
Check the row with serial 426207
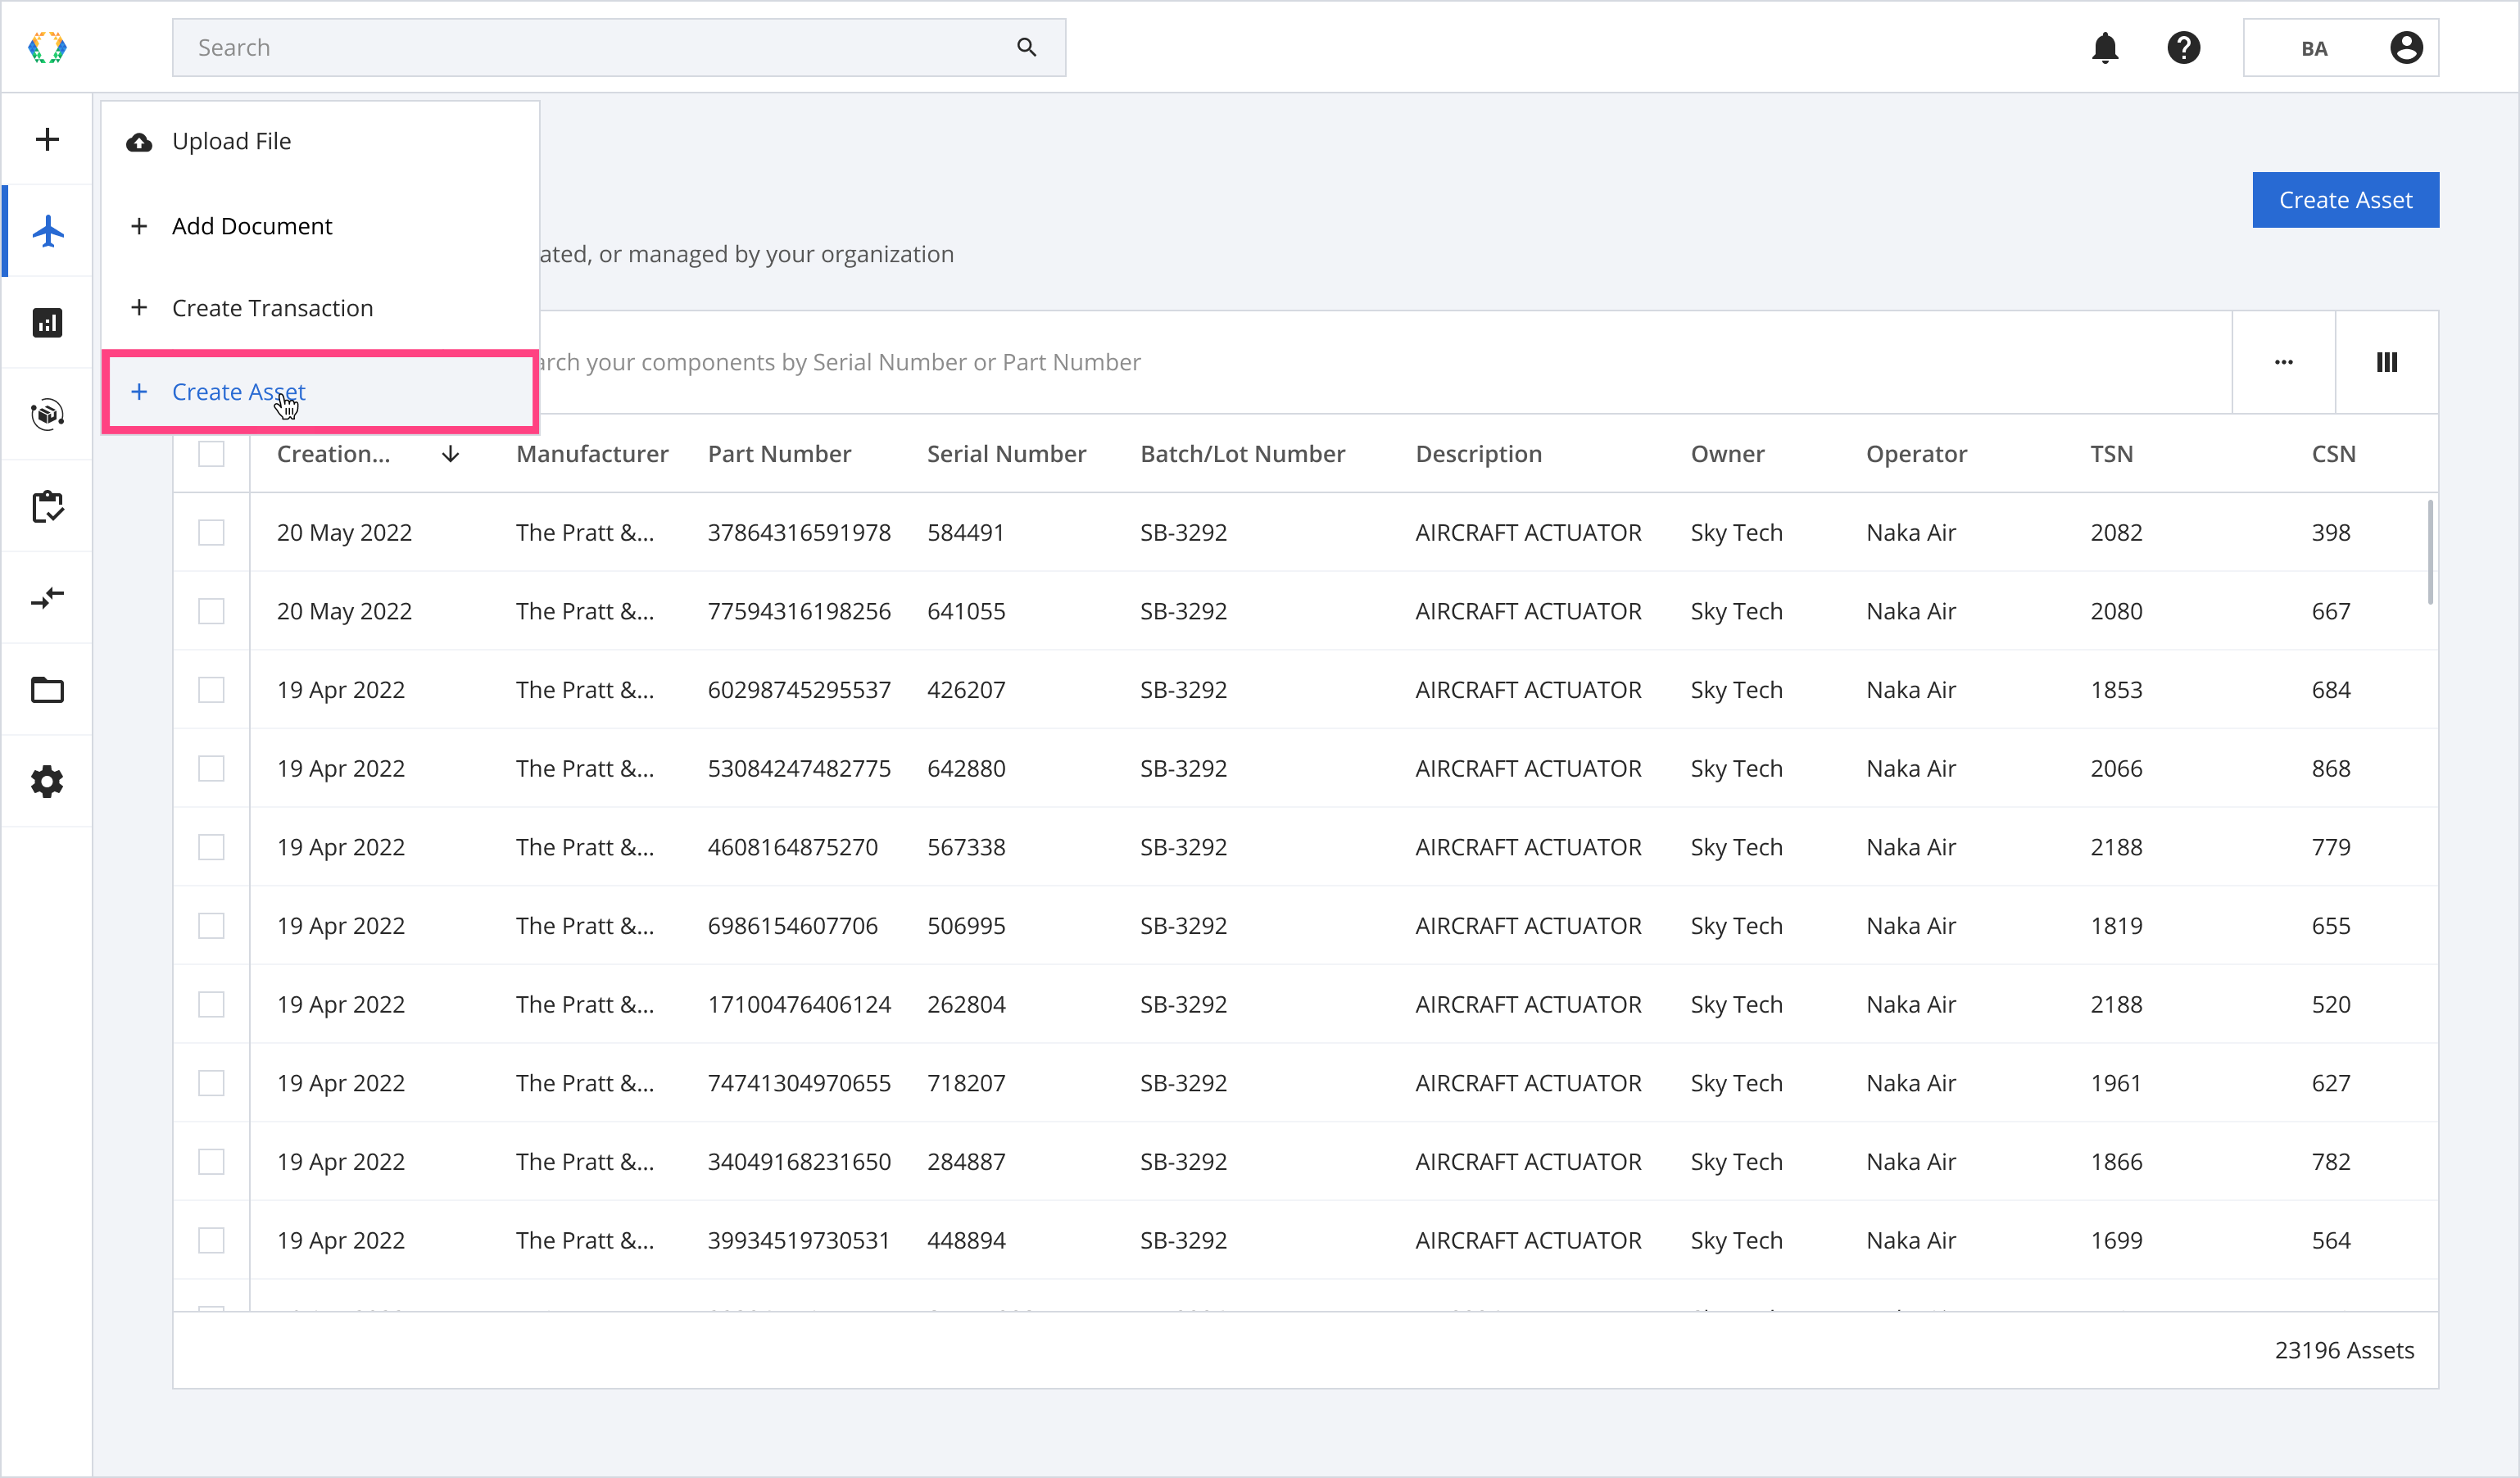click(x=211, y=690)
